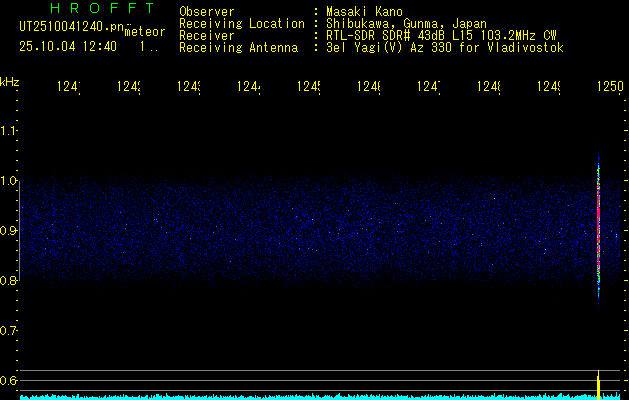Select the 0.9 kHz frequency tick label
Viewport: 629px width, 400px height.
pos(9,231)
